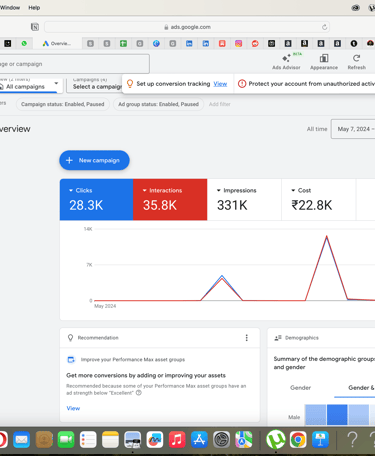This screenshot has width=375, height=456.
Task: Launch Music from the Dock
Action: tap(177, 440)
